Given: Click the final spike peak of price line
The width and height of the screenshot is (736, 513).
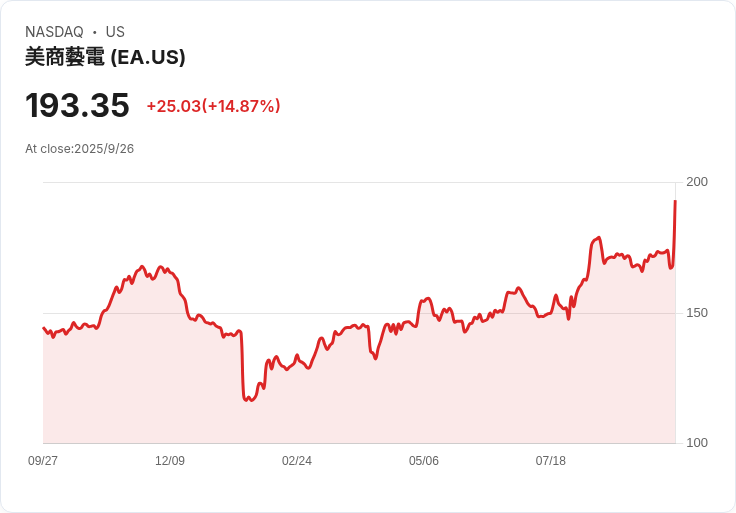Looking at the screenshot, I should (675, 201).
